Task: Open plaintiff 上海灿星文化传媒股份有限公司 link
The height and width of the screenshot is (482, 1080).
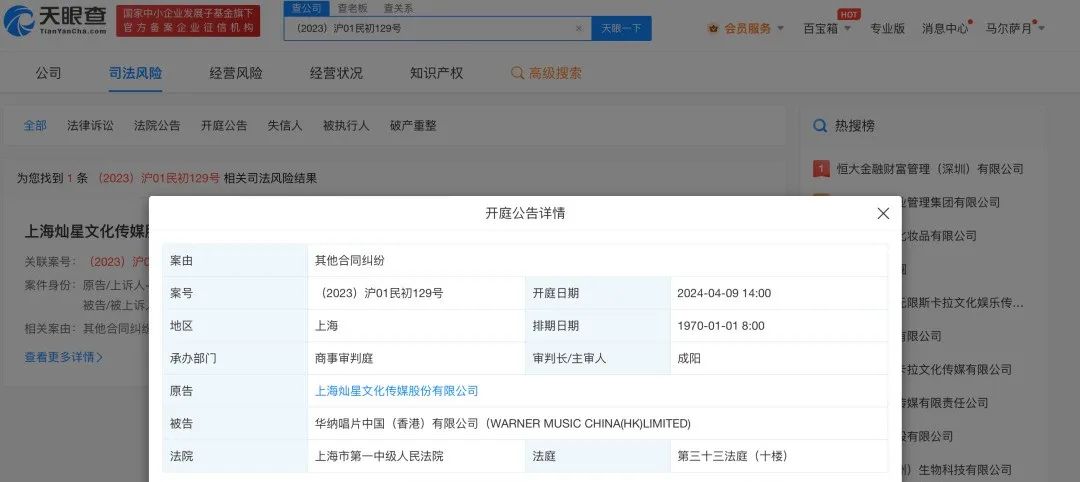Action: click(x=396, y=391)
